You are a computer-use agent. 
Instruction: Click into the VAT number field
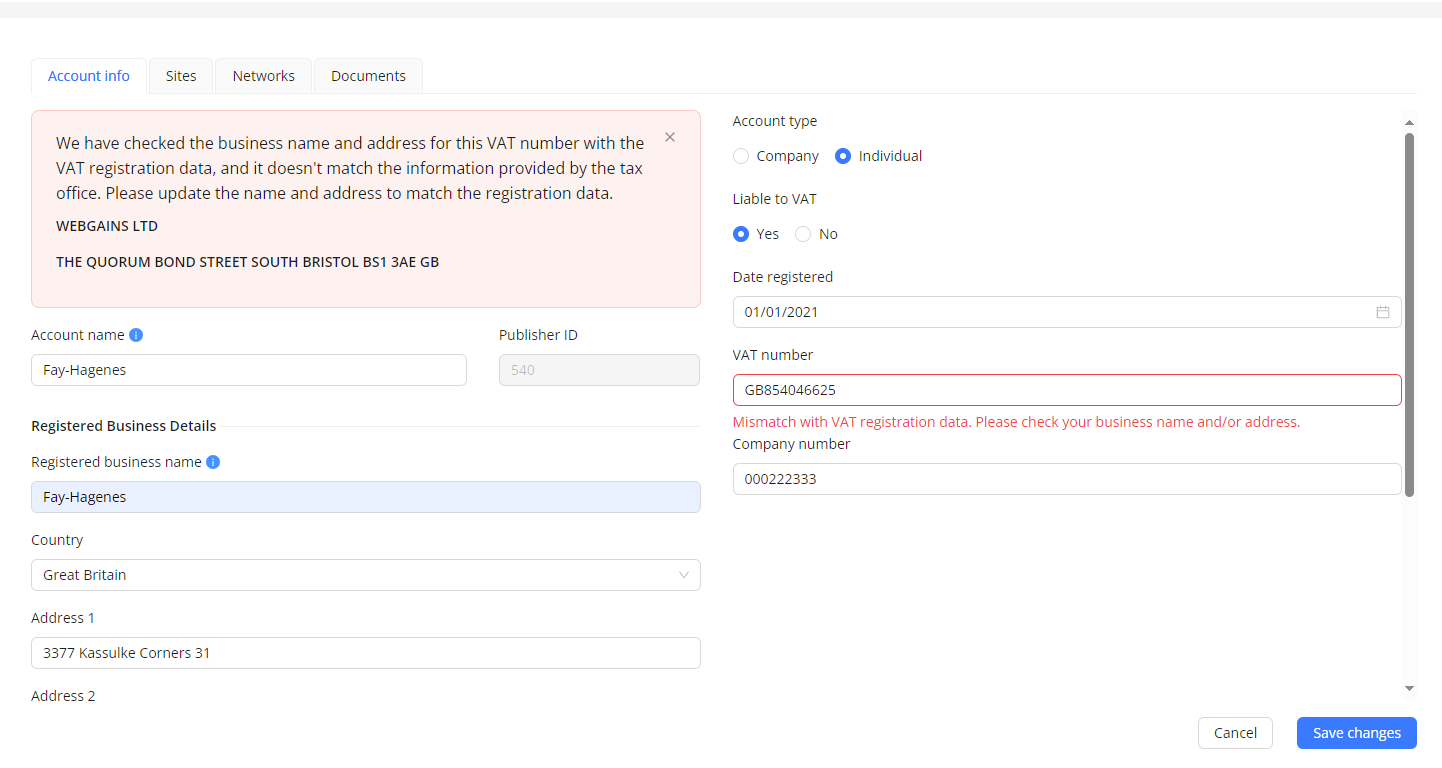(x=1066, y=390)
